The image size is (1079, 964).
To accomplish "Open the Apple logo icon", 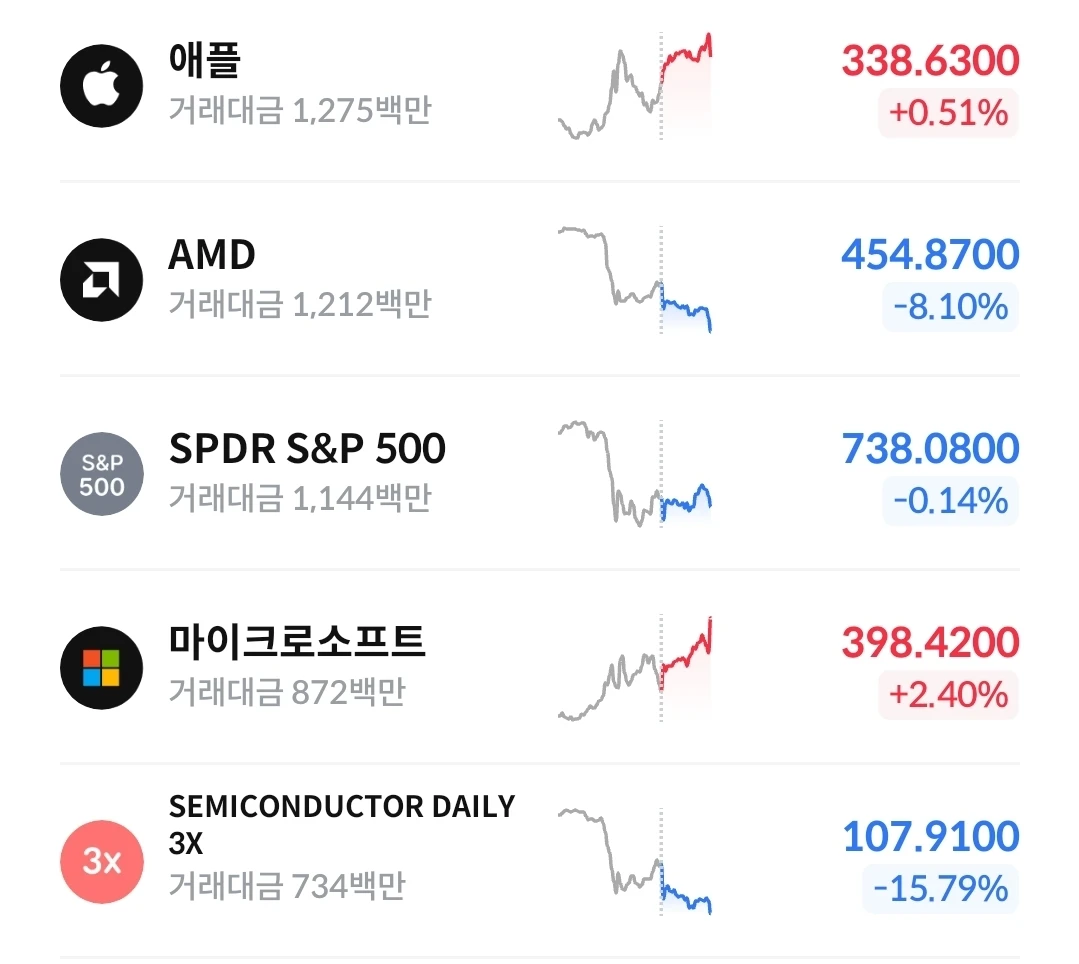I will (102, 86).
